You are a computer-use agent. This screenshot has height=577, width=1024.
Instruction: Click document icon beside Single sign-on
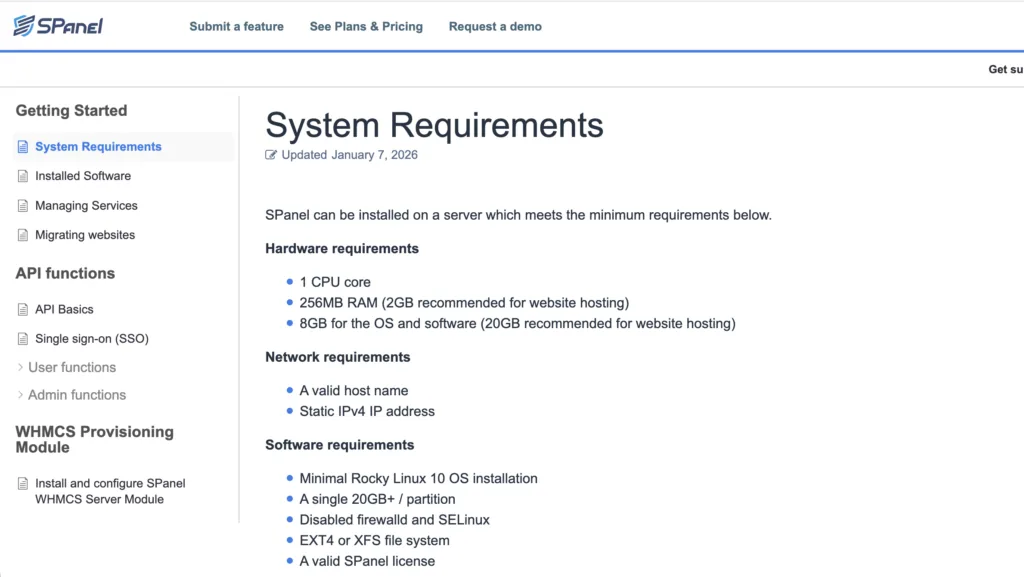[x=23, y=339]
